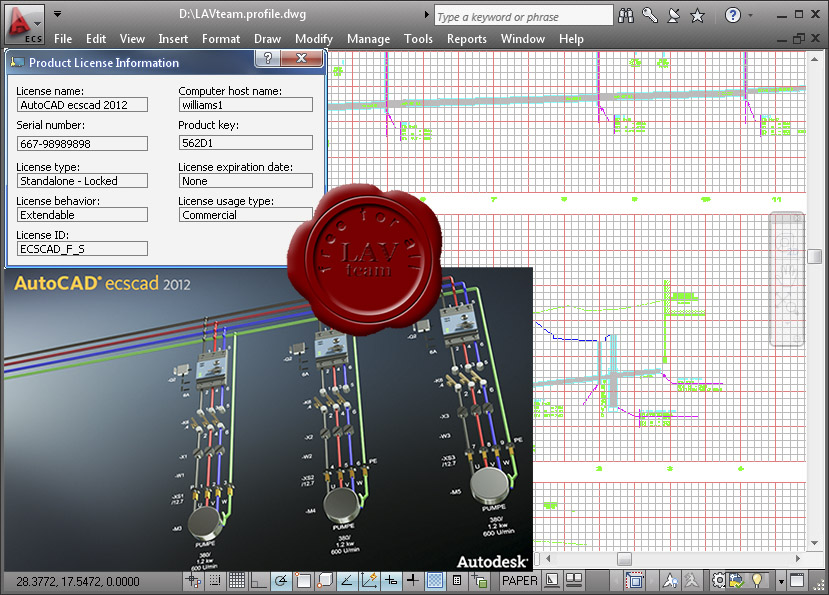This screenshot has width=829, height=595.
Task: Click vertical scrollbar down arrow
Action: [815, 543]
